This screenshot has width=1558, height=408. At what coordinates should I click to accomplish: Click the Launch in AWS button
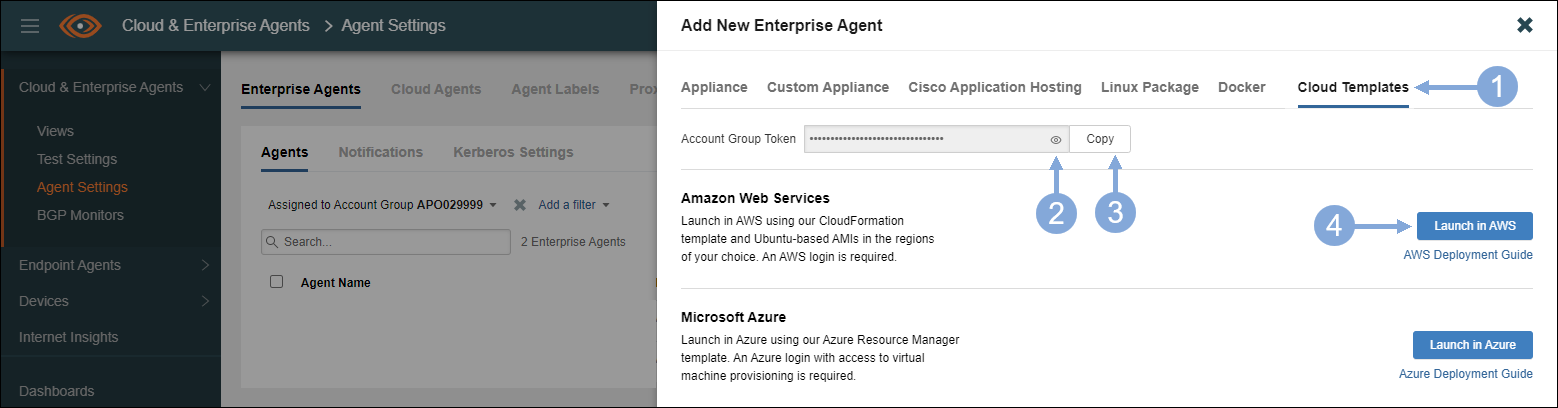[1475, 226]
